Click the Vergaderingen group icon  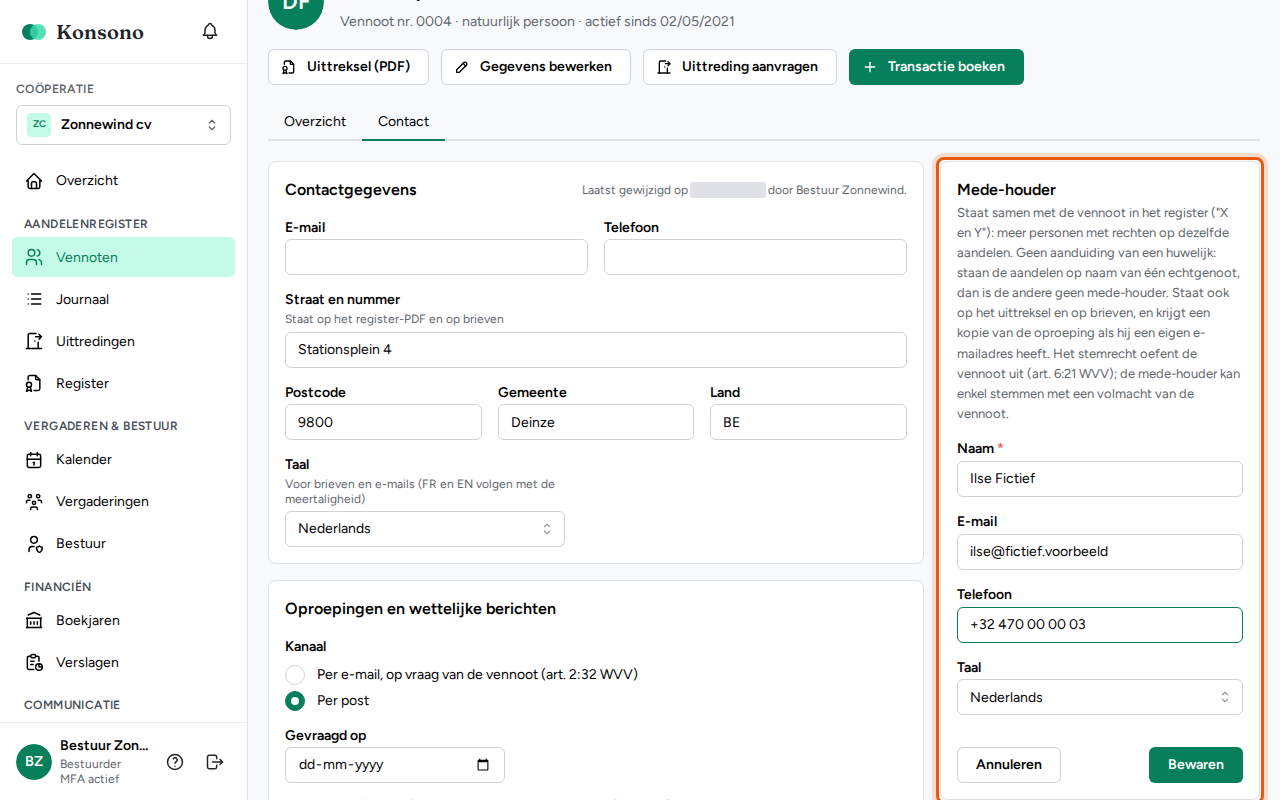pos(34,502)
